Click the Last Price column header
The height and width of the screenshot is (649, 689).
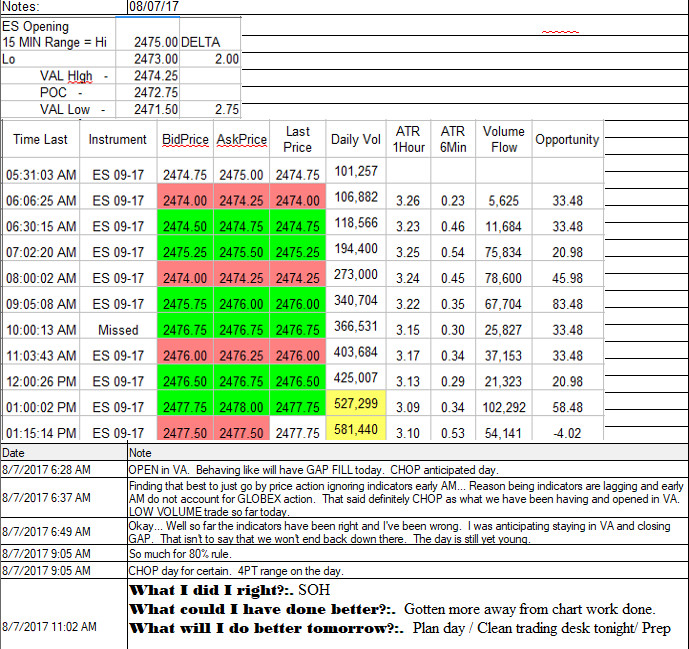[x=297, y=139]
